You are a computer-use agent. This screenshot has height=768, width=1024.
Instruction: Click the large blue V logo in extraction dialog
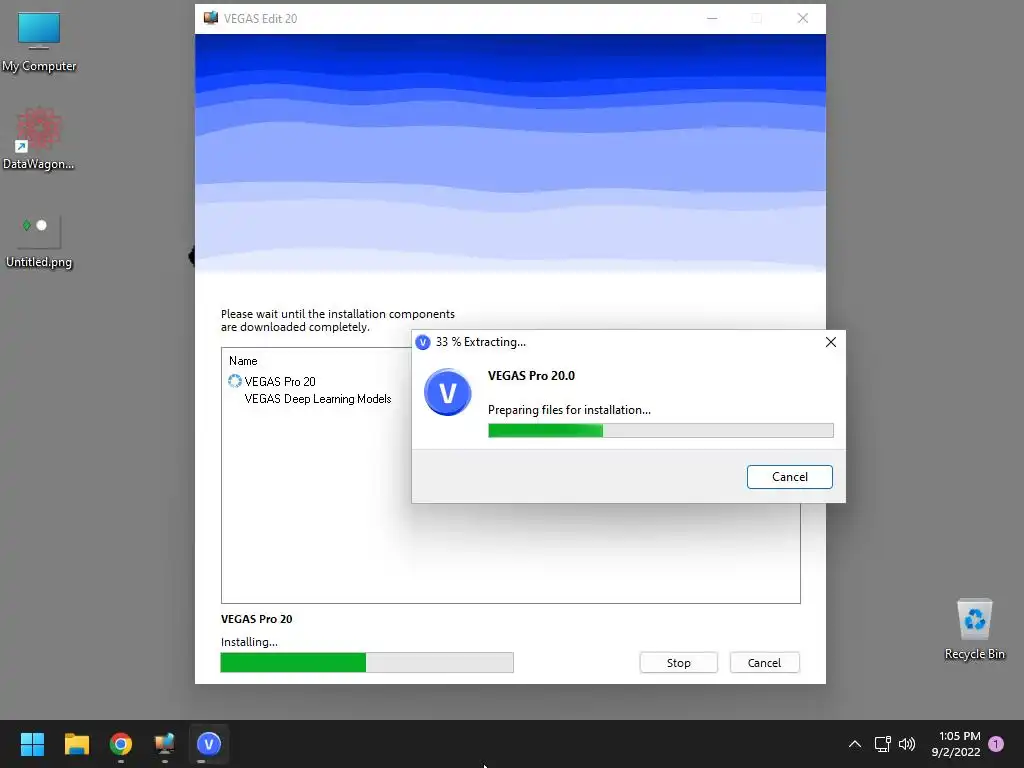447,392
